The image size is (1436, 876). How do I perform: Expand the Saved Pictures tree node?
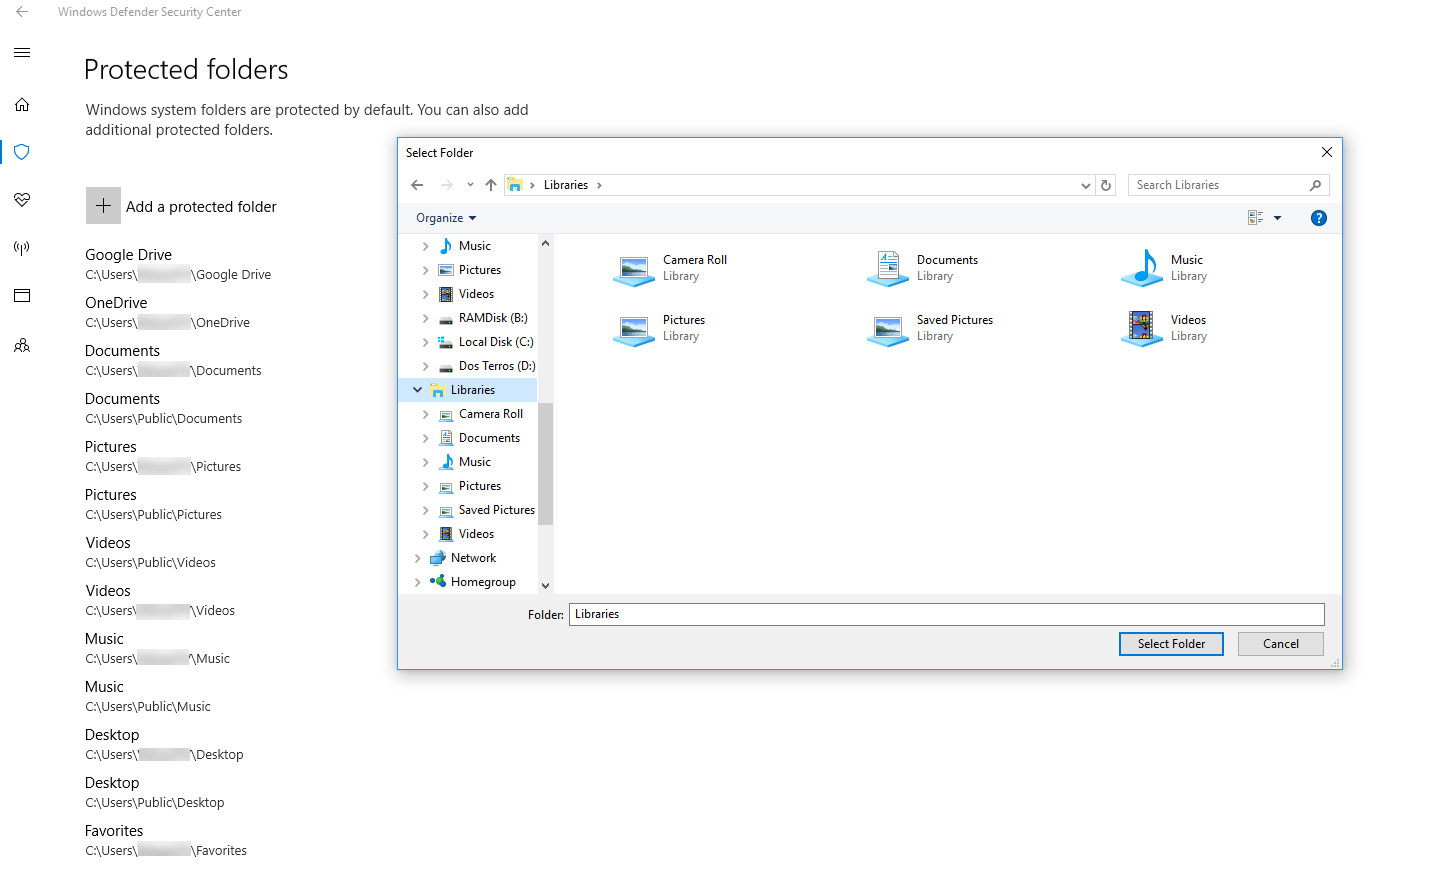coord(425,510)
